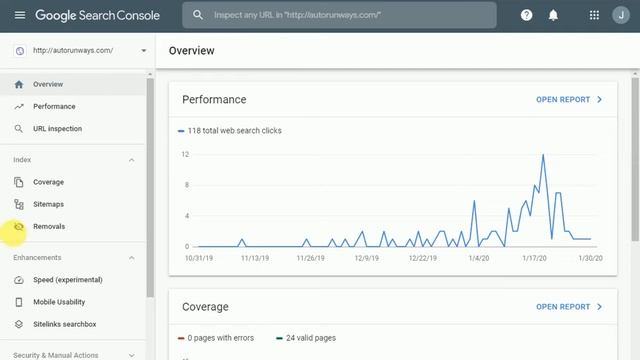Click the Speed gauge icon
This screenshot has width=640, height=360.
pyautogui.click(x=19, y=280)
